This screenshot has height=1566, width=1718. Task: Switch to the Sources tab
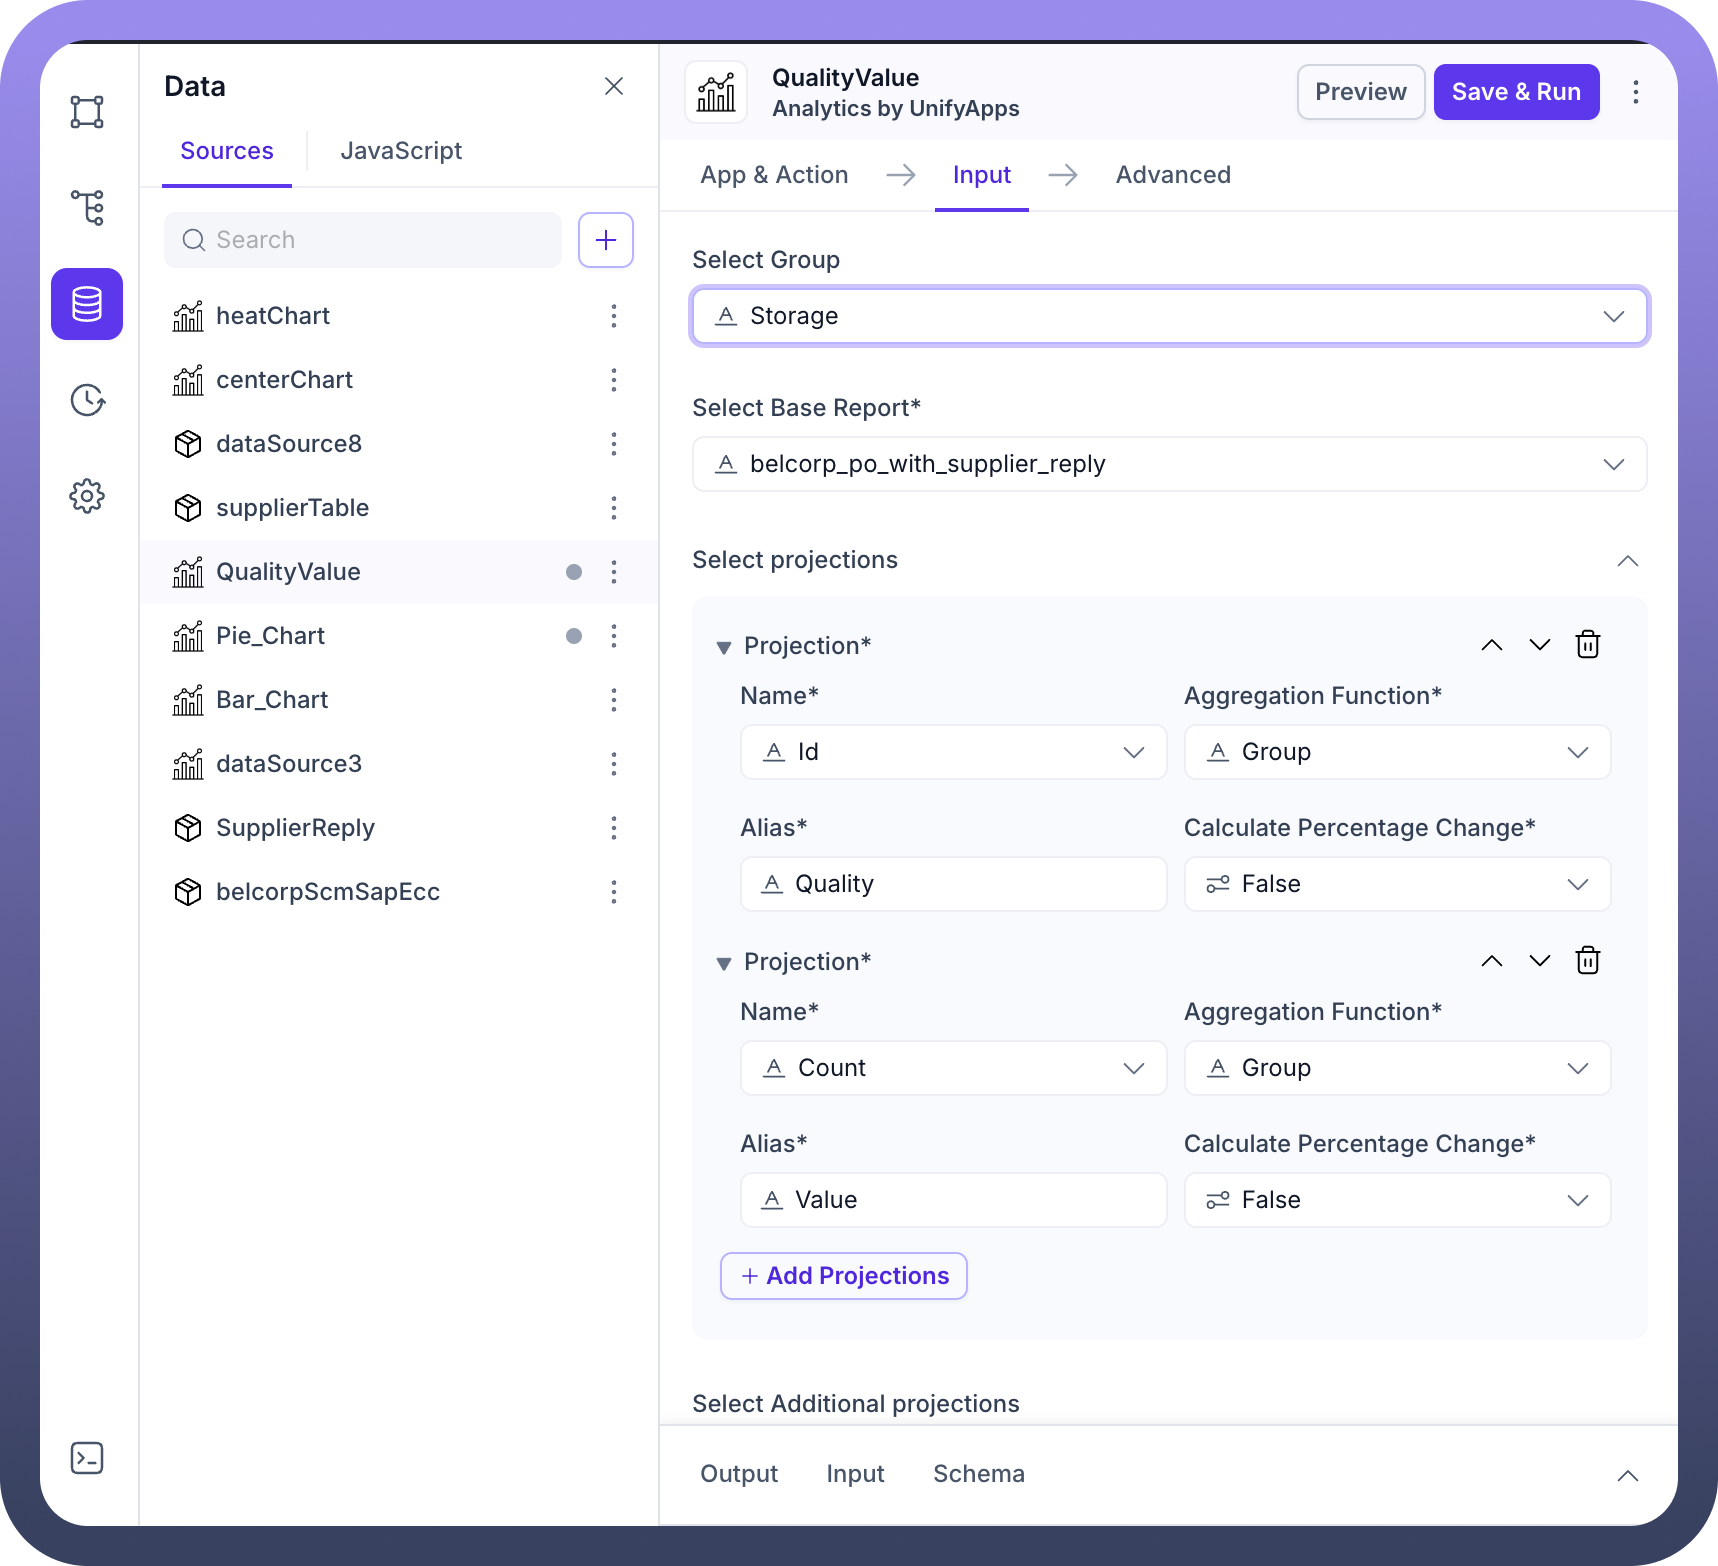point(227,151)
